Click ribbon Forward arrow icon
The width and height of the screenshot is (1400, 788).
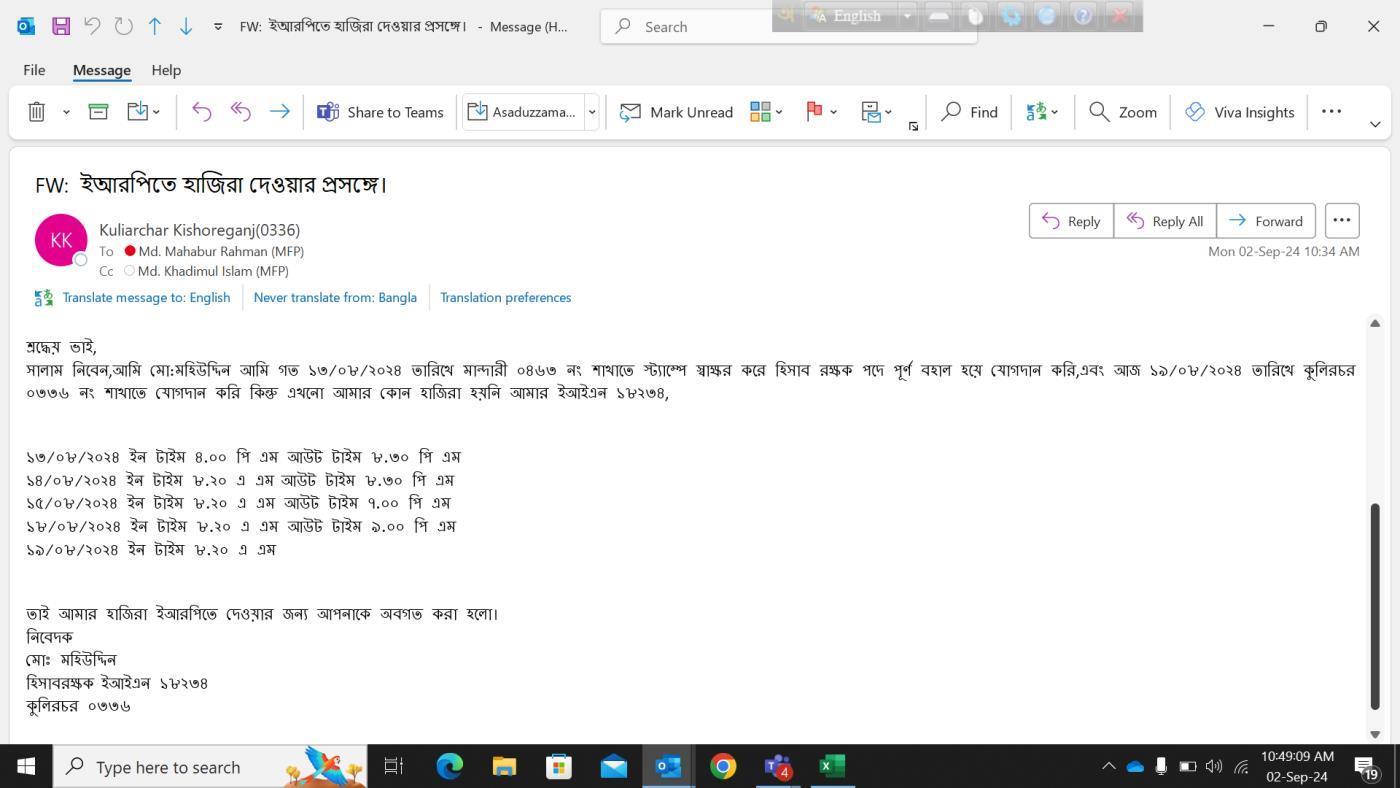pyautogui.click(x=280, y=112)
